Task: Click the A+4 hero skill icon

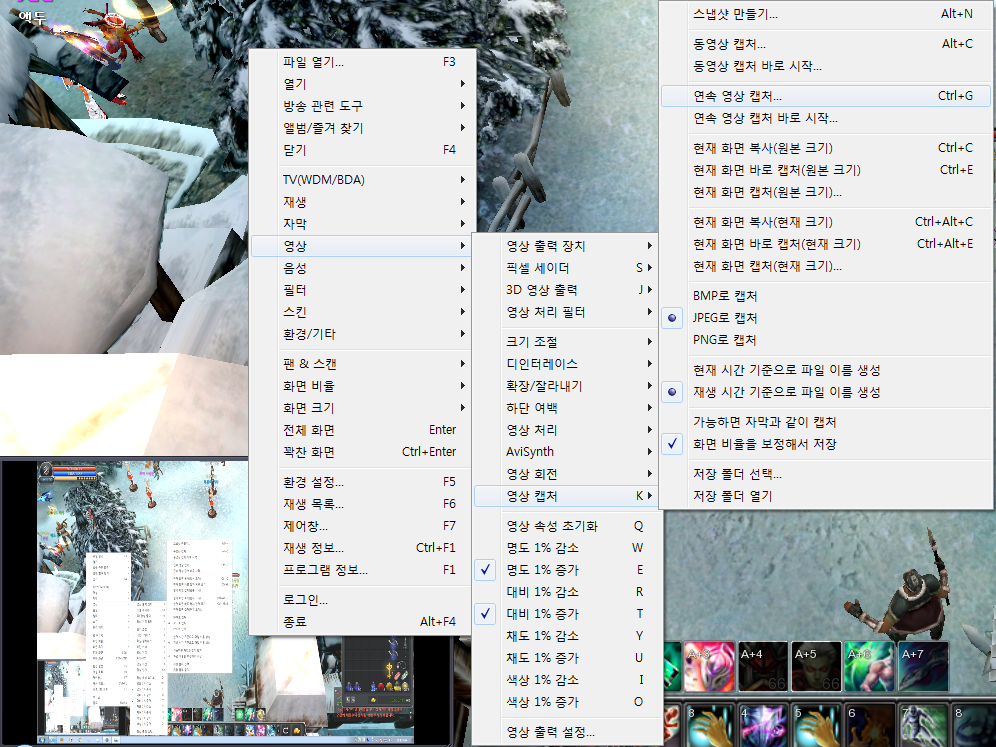Action: 762,666
